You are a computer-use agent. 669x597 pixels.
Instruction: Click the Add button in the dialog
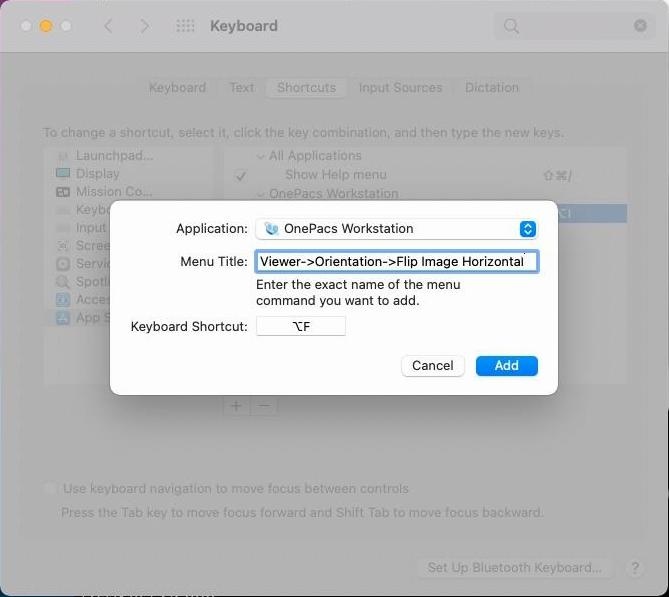pos(506,366)
